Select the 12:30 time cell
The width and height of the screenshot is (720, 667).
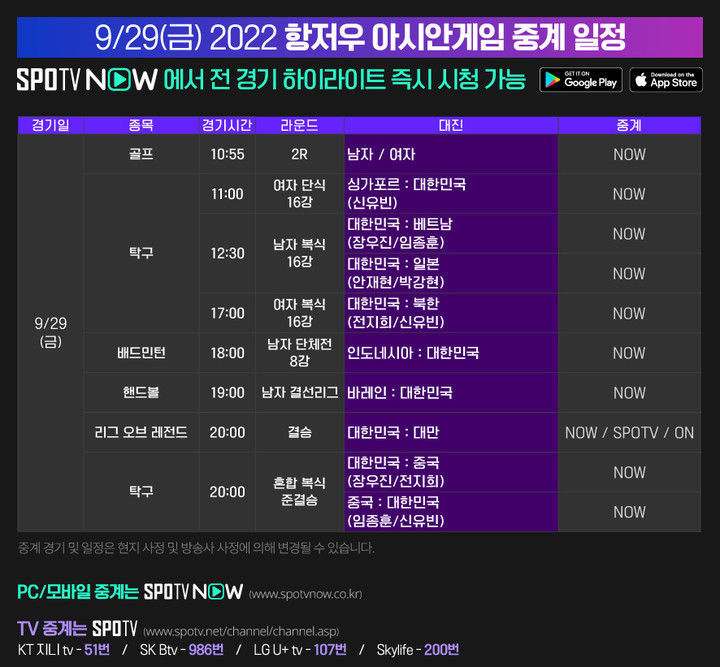coord(227,253)
